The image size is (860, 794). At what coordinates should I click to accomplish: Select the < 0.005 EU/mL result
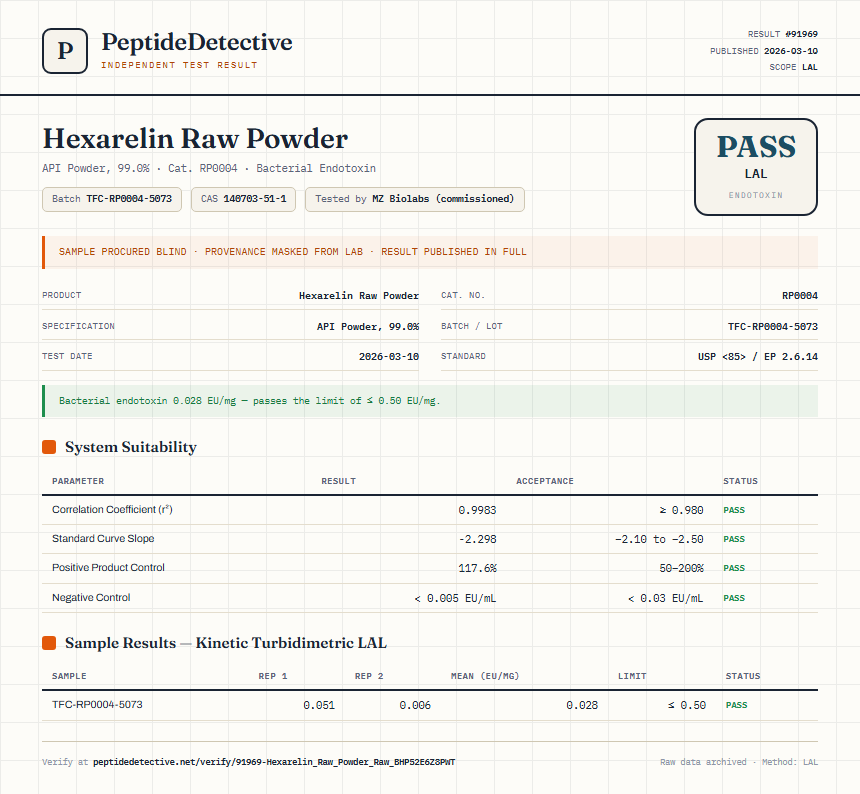coord(455,598)
